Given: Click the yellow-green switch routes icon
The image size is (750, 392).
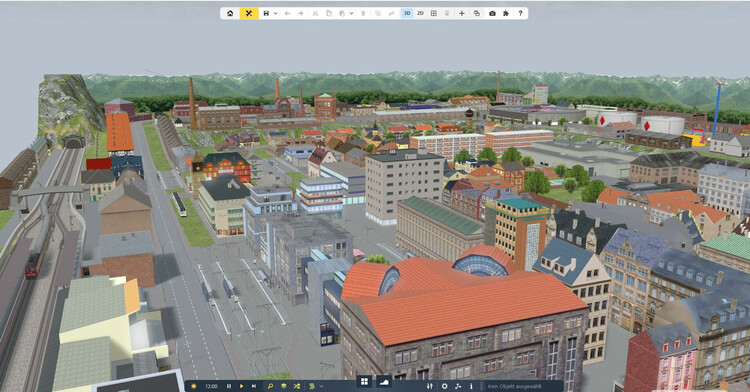Looking at the screenshot, I should 297,386.
